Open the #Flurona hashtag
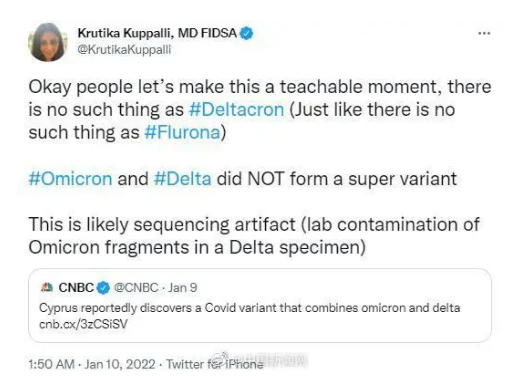 [182, 132]
